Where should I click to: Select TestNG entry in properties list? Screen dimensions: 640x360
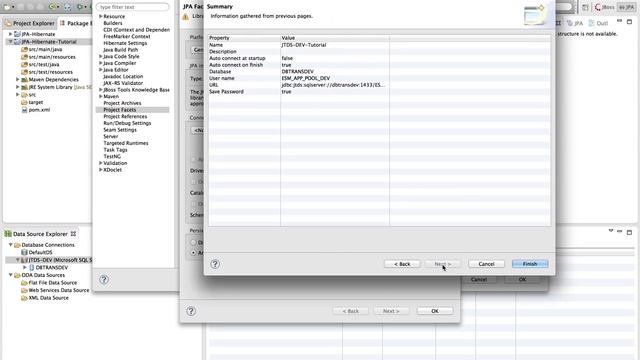point(112,156)
